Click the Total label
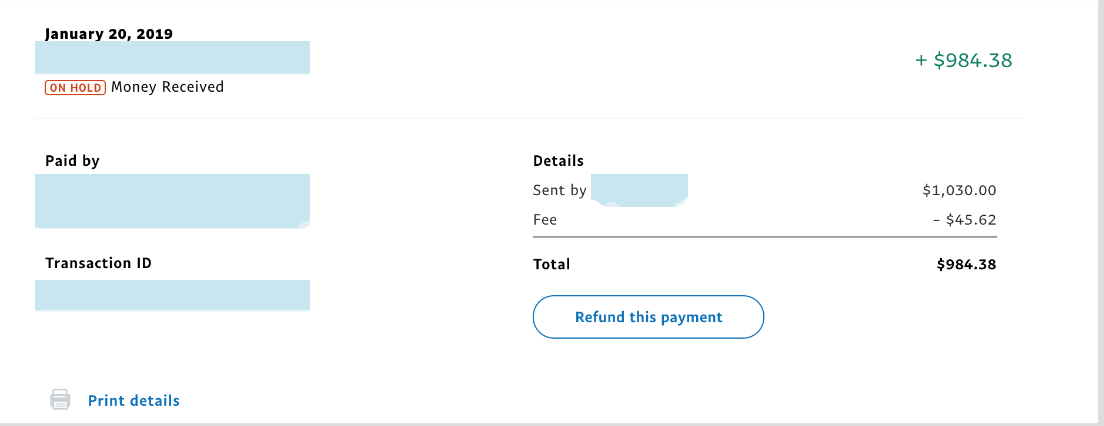1104x426 pixels. tap(551, 265)
